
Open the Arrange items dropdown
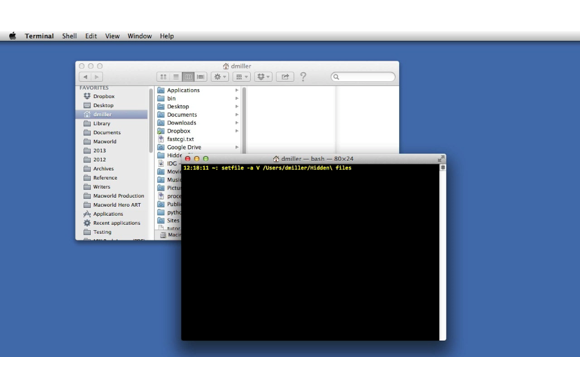pyautogui.click(x=242, y=77)
